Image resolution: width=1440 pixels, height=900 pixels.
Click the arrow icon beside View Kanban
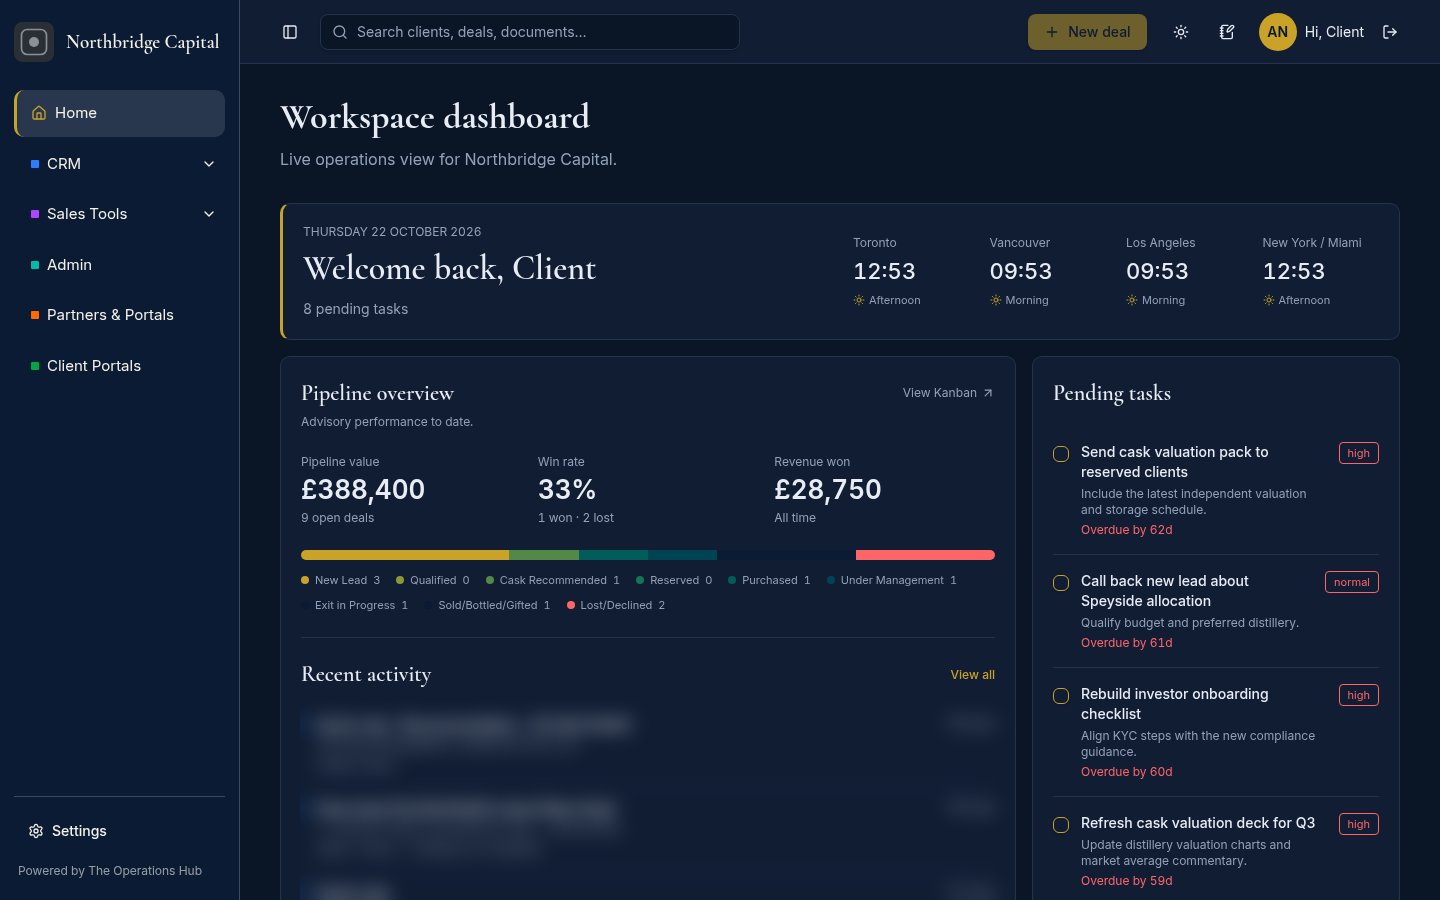coord(988,393)
